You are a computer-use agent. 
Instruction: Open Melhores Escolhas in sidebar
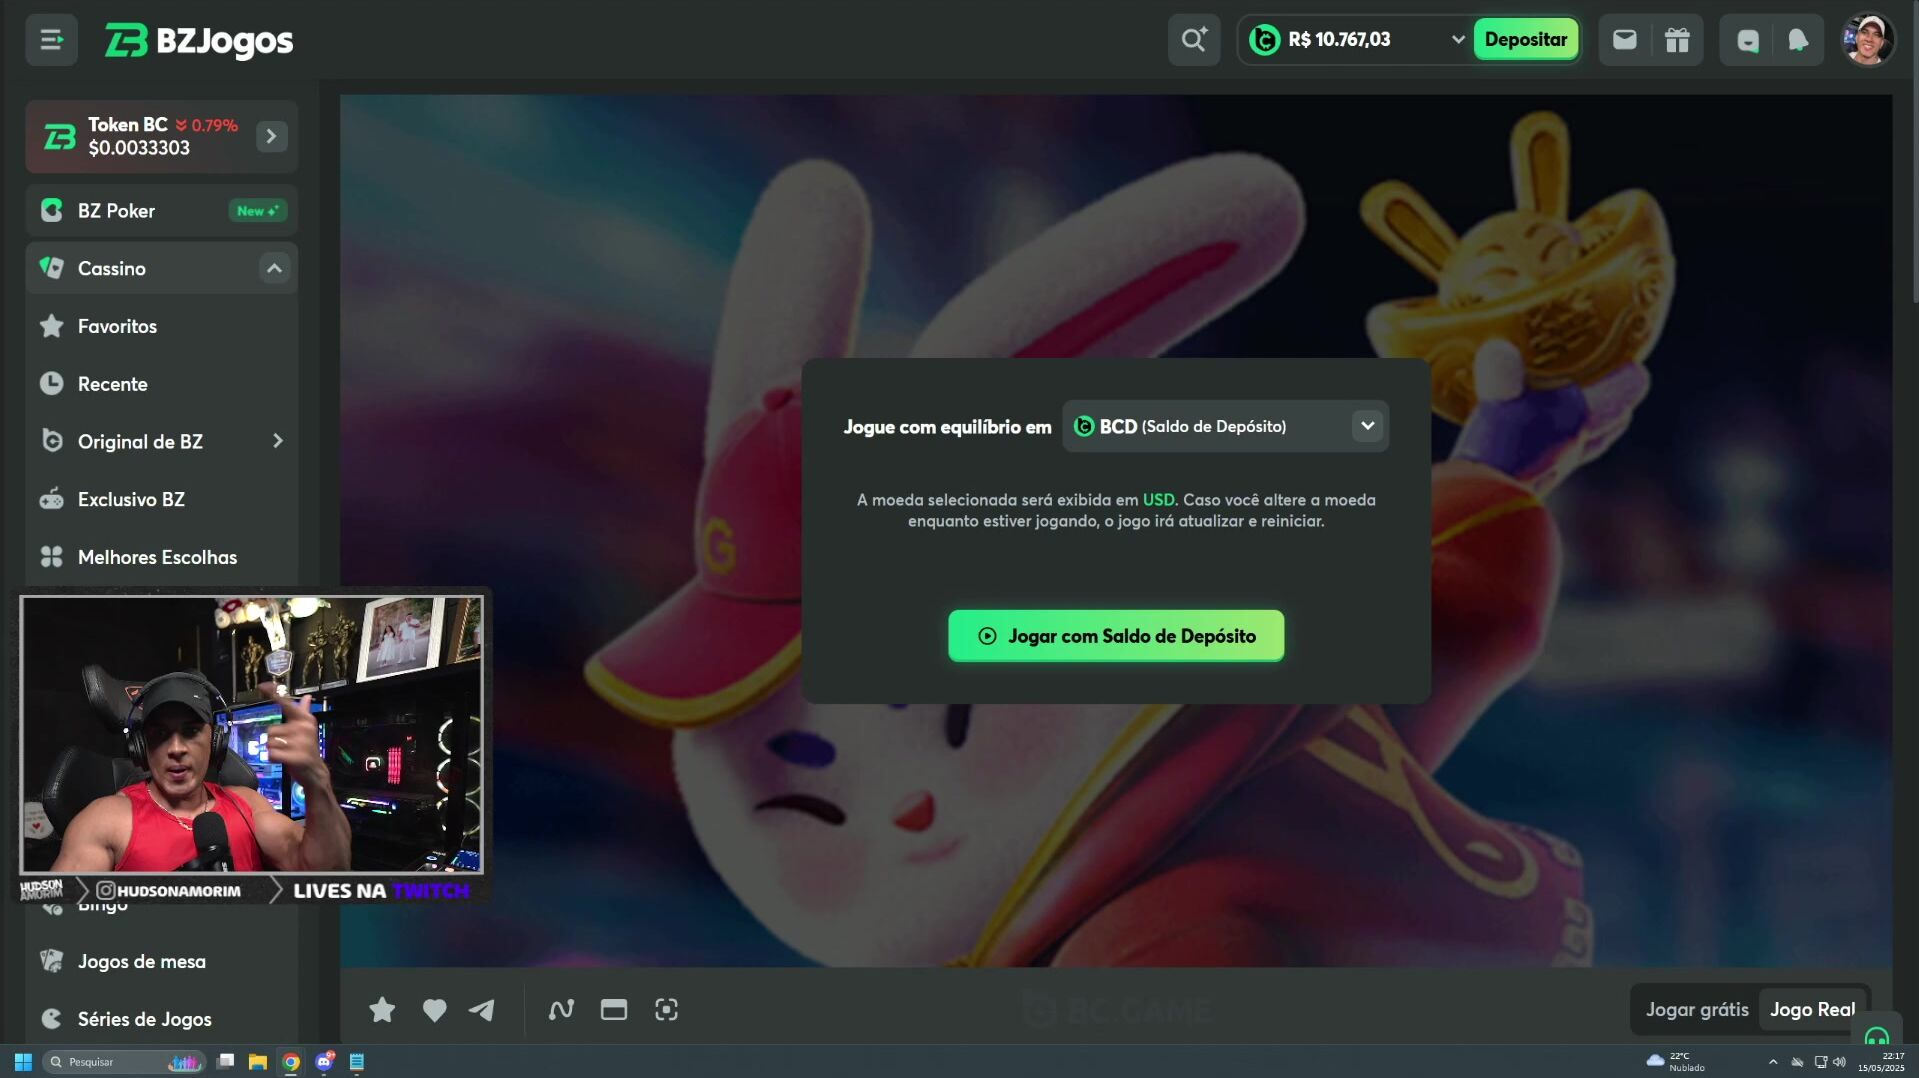point(162,557)
